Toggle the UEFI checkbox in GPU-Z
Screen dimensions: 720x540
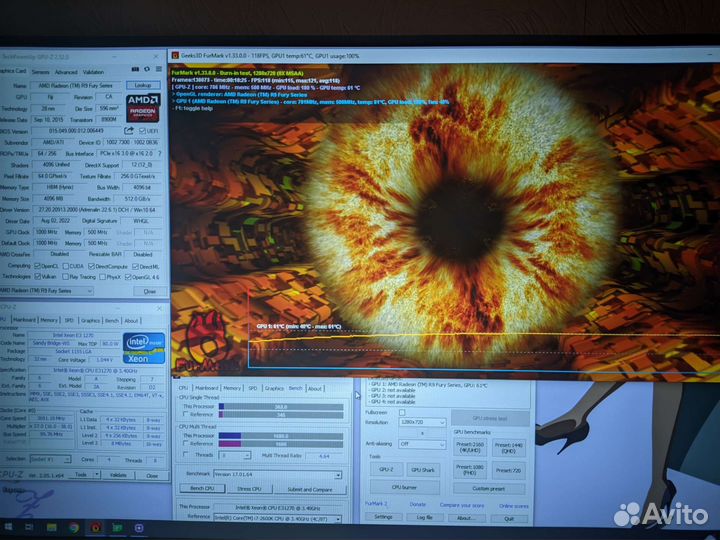click(143, 130)
